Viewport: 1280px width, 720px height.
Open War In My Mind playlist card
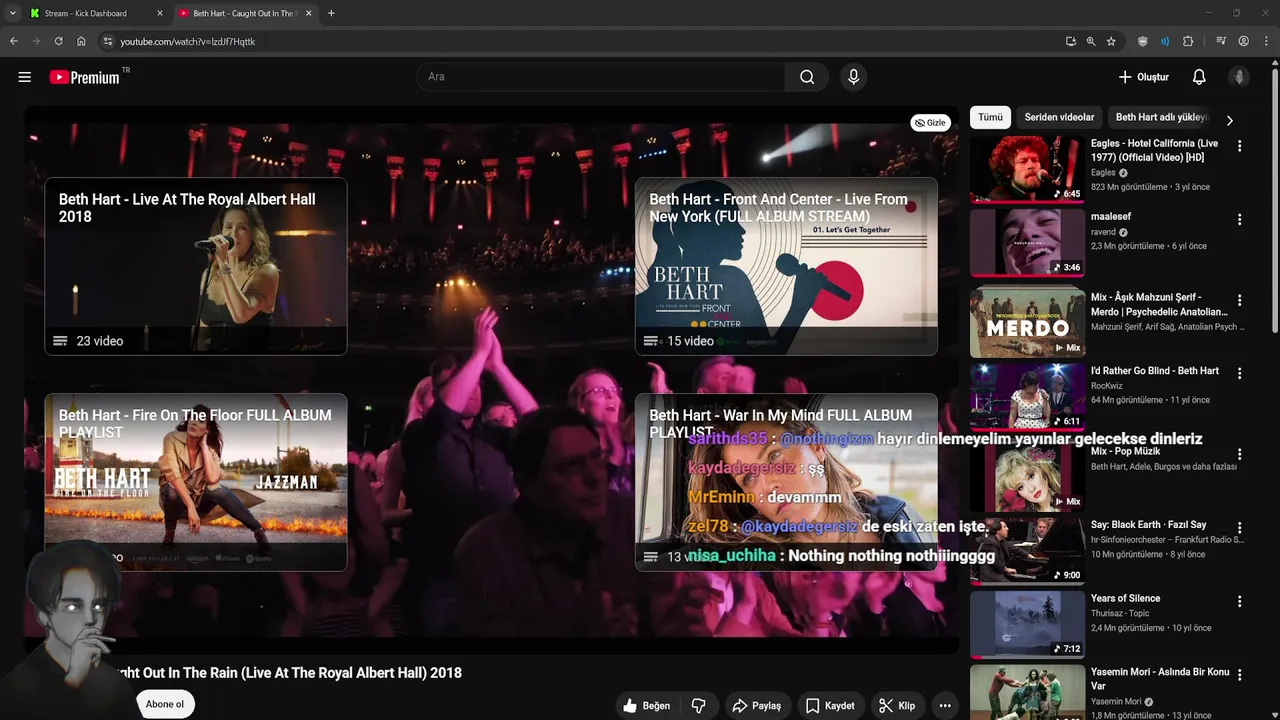786,482
